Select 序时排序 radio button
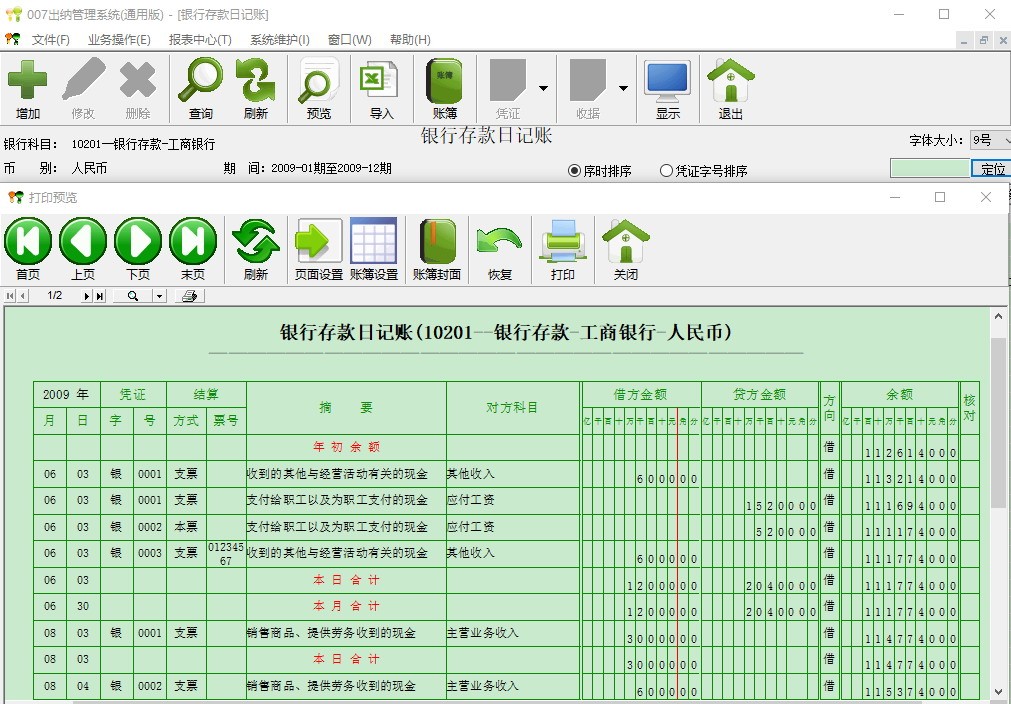 click(x=575, y=171)
